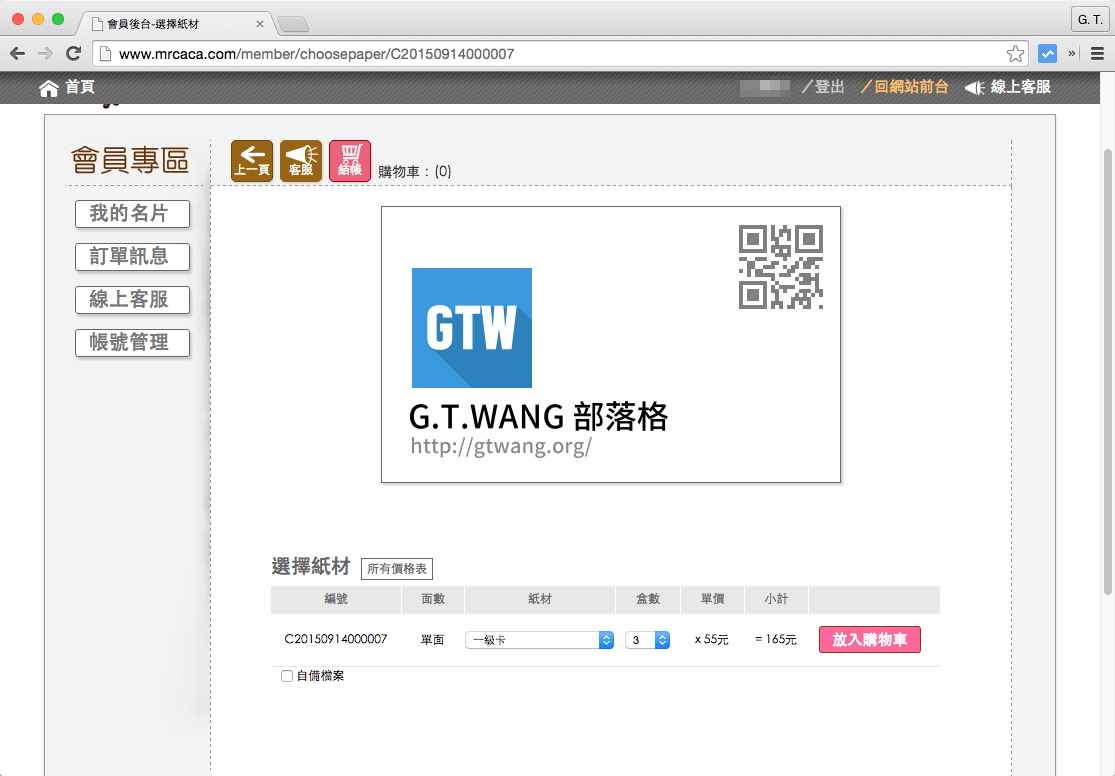Open Chrome hamburger menu icon

[1098, 54]
